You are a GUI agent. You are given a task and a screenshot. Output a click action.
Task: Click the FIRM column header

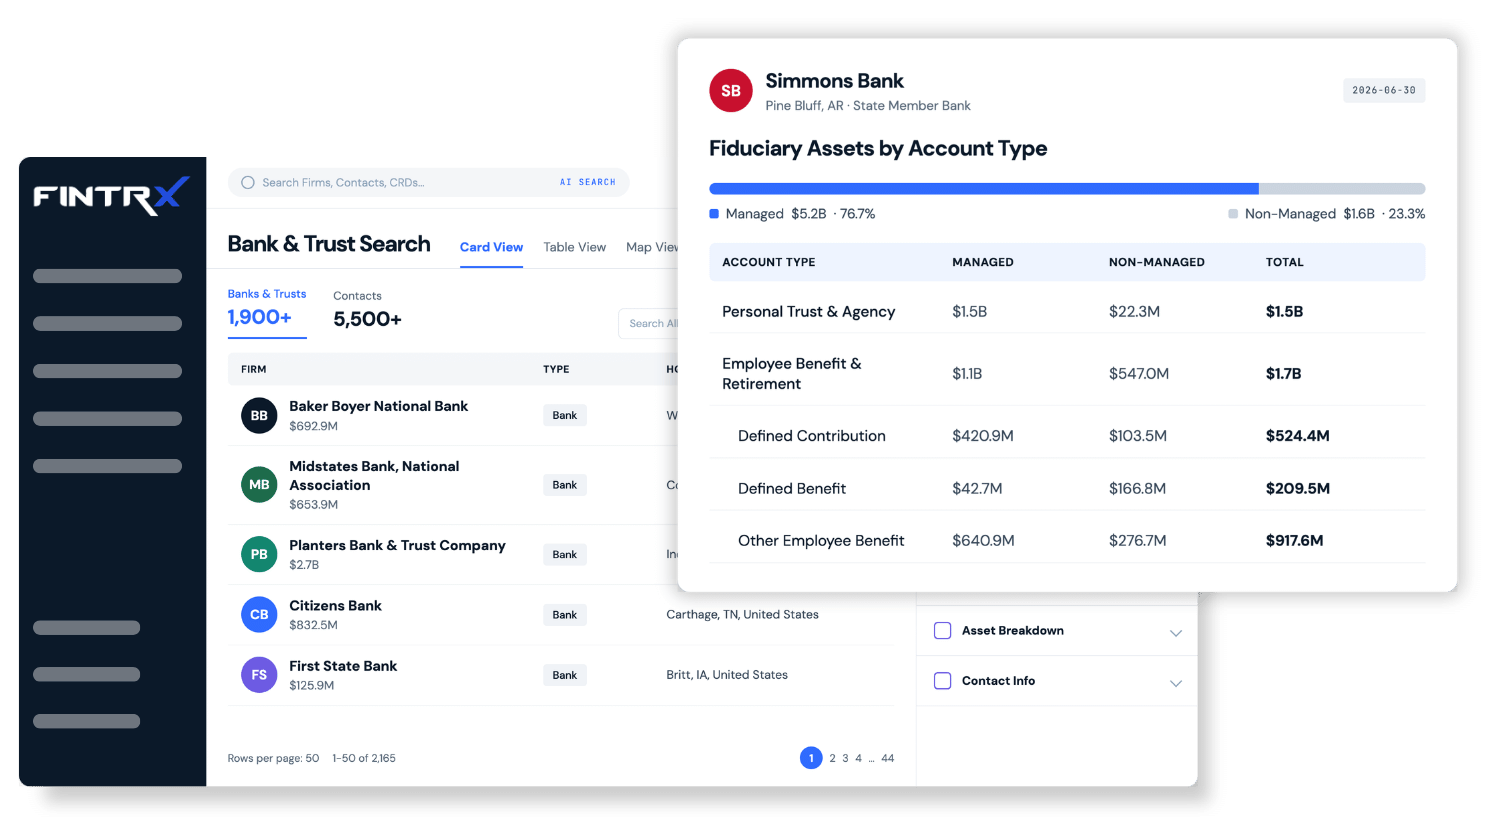(253, 370)
